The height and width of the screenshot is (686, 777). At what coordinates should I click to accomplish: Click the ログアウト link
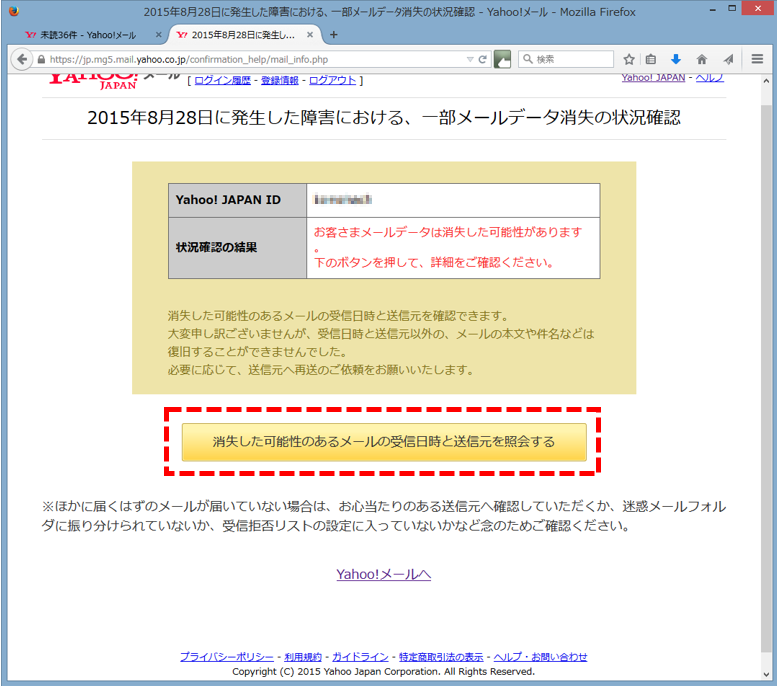tap(333, 80)
